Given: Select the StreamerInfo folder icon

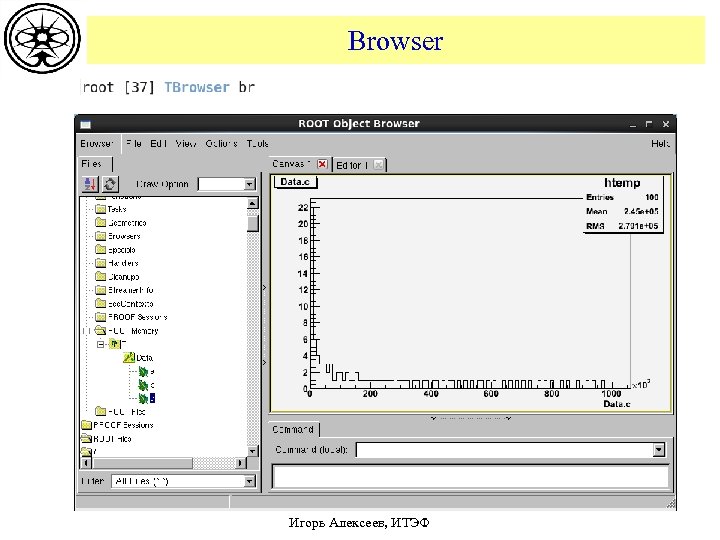Looking at the screenshot, I should [100, 290].
